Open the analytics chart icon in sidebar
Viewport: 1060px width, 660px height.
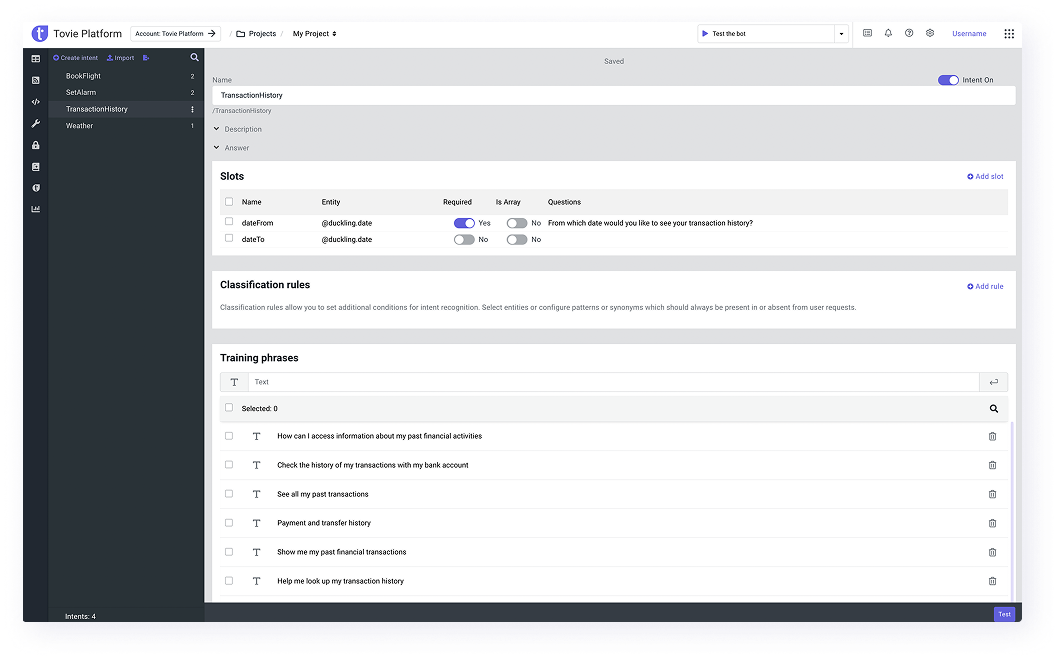pos(36,209)
